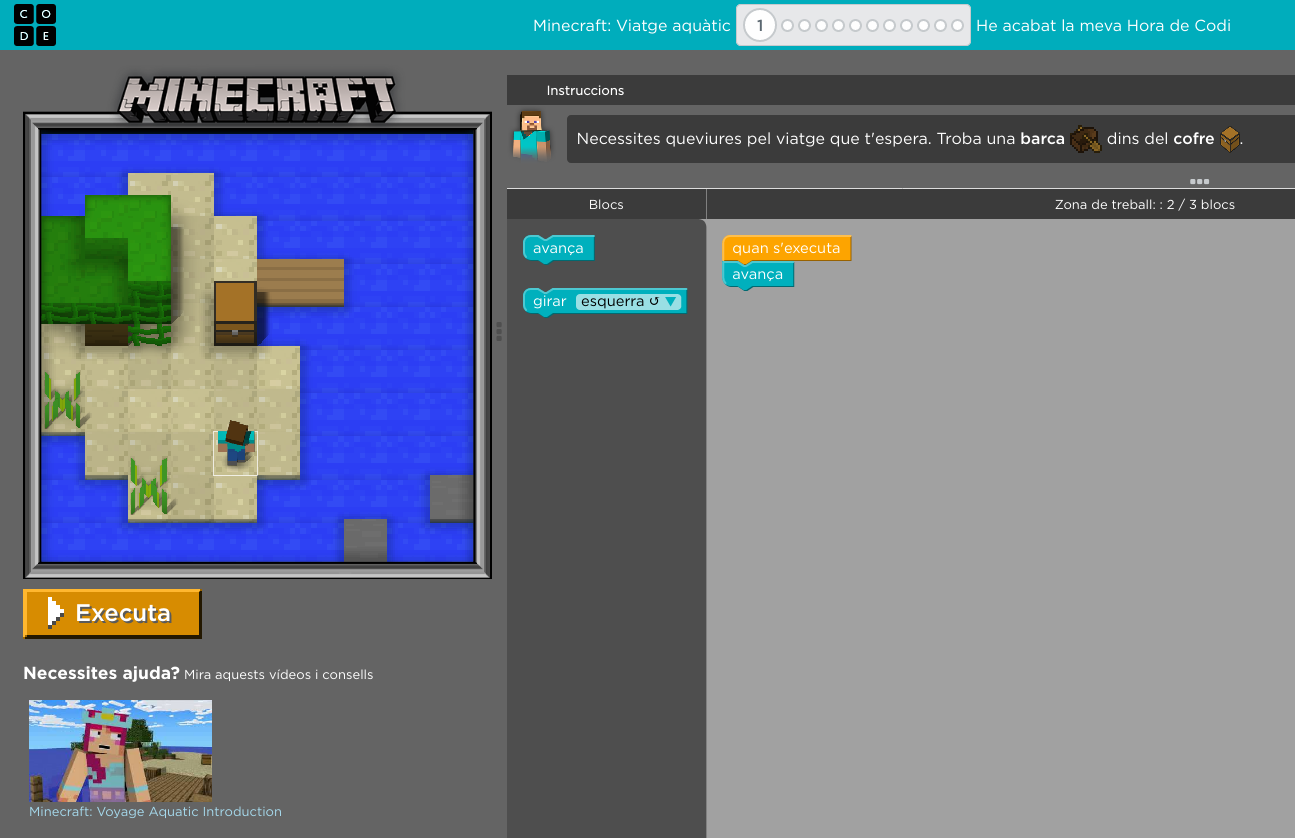The width and height of the screenshot is (1295, 838).
Task: Open the help video thumbnail
Action: coord(120,750)
